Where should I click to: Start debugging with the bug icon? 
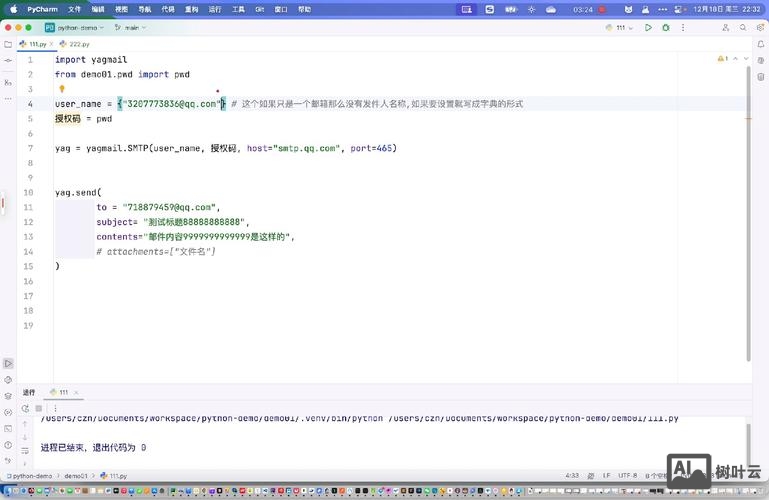pos(665,28)
